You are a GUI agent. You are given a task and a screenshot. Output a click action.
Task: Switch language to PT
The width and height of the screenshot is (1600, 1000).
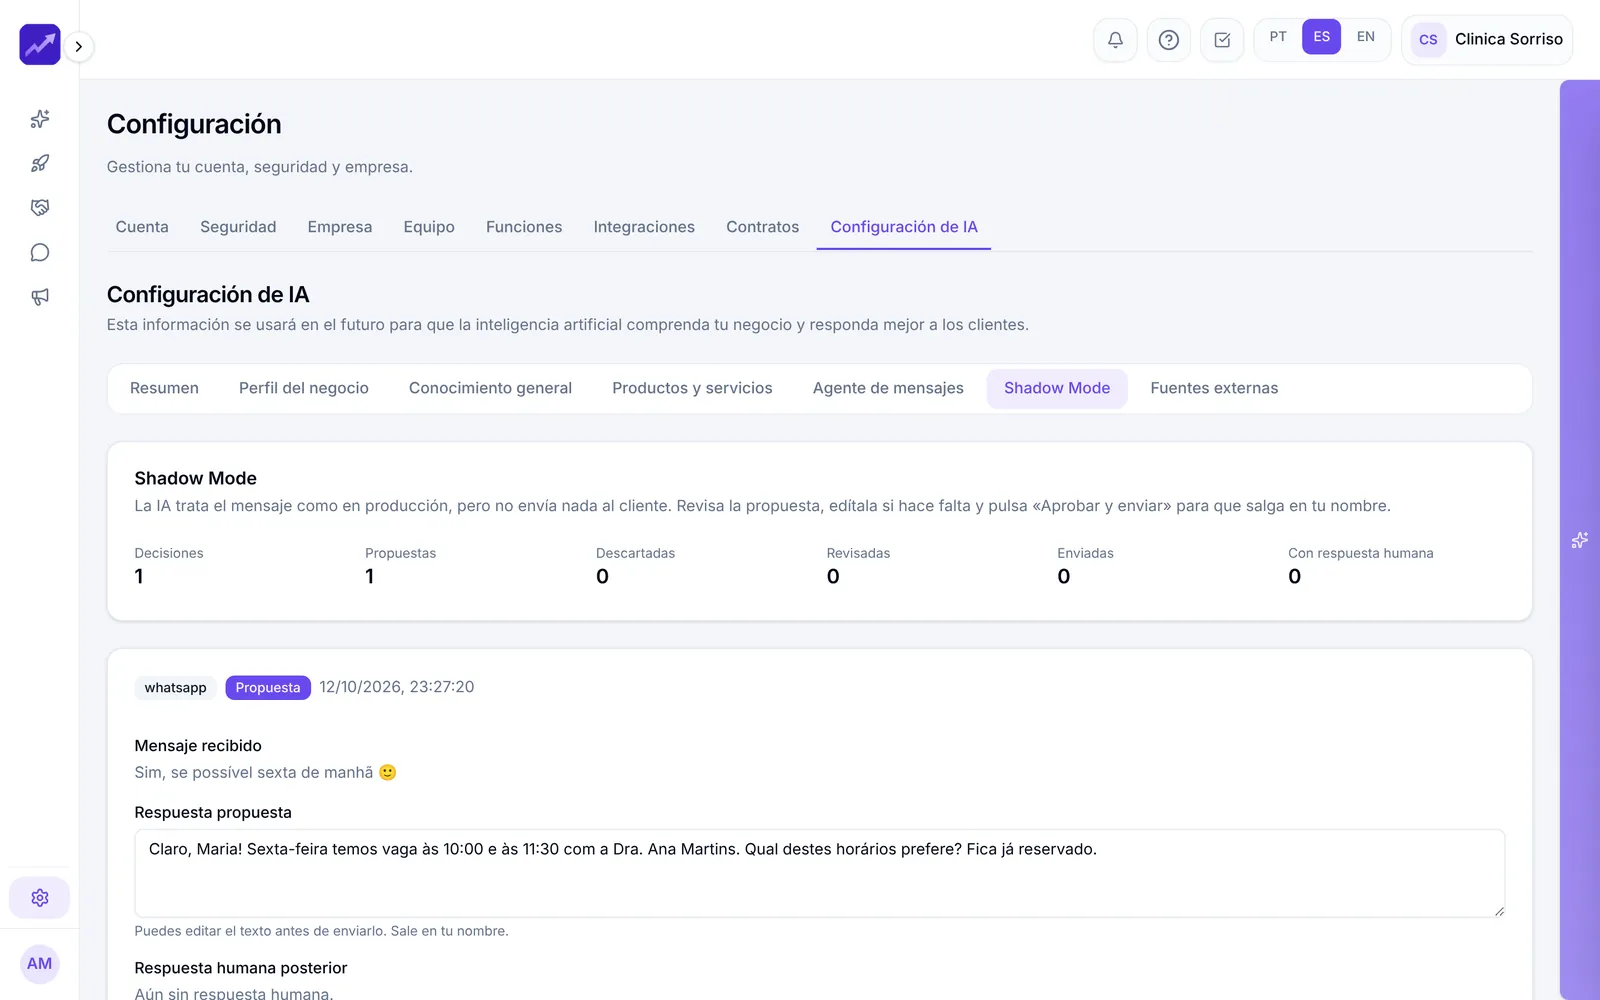pos(1278,37)
